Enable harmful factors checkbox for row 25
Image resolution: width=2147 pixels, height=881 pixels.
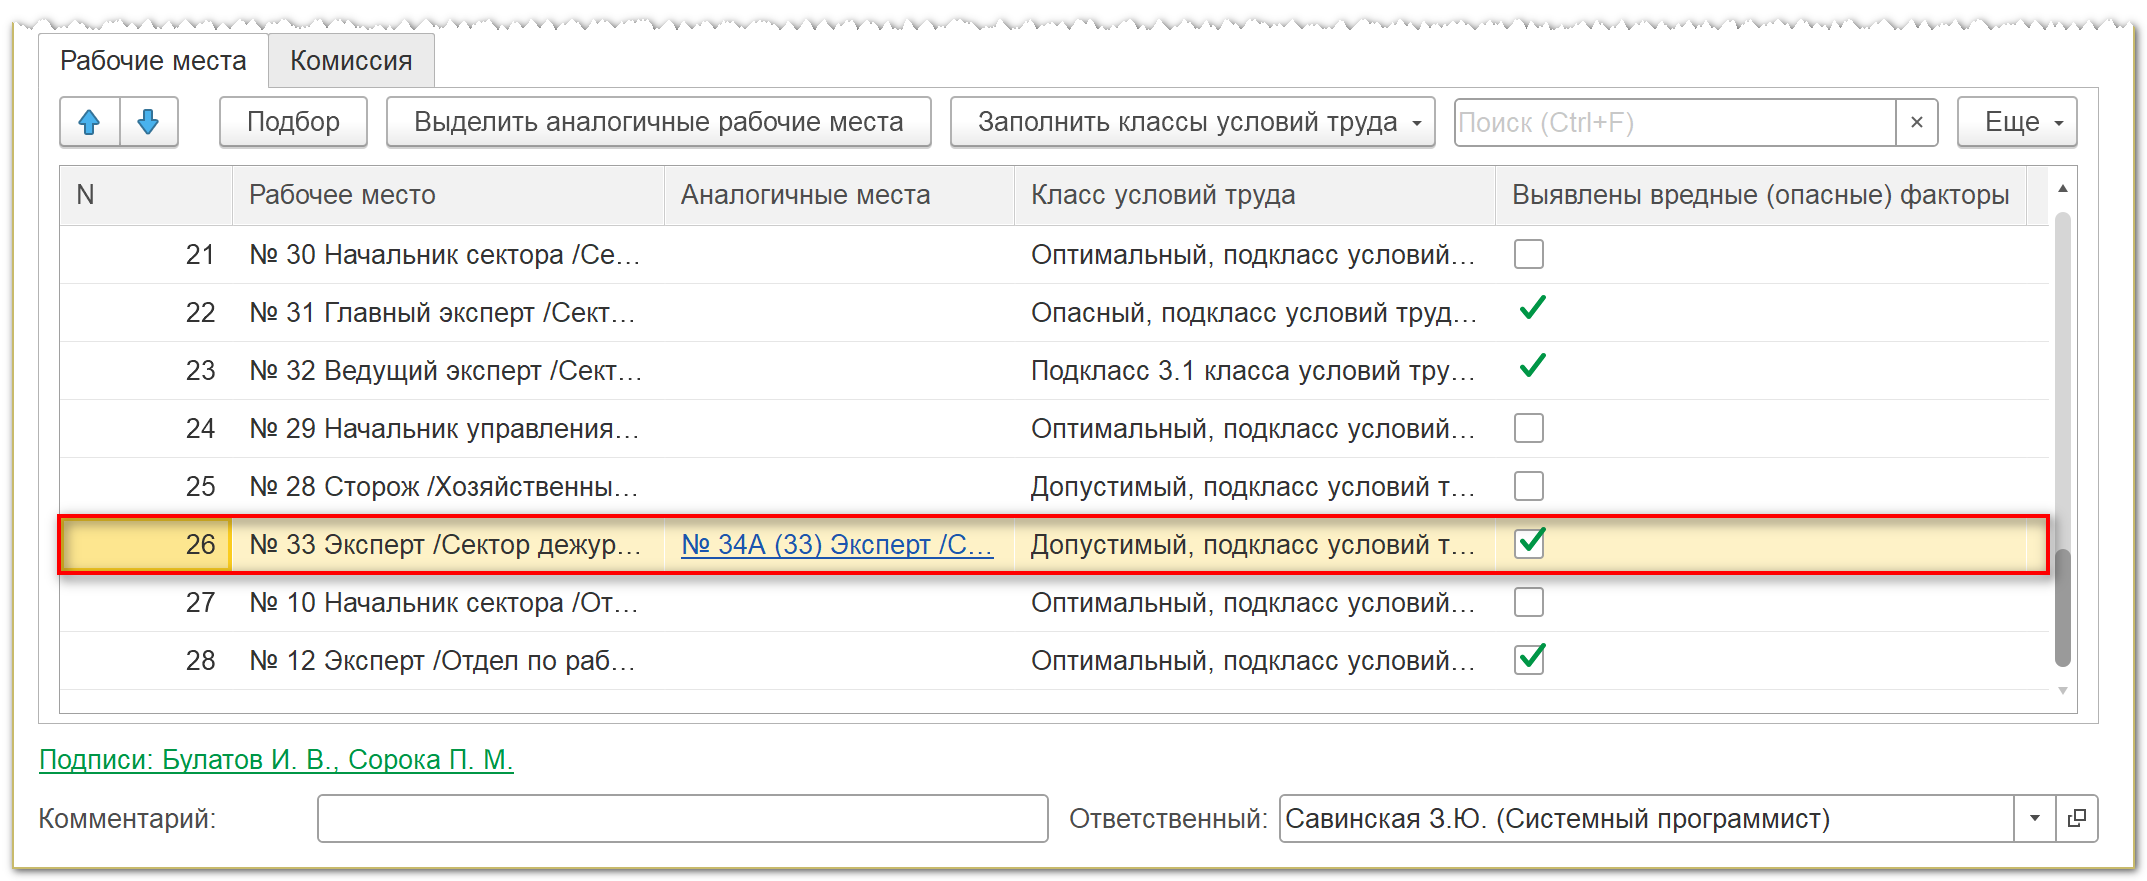pyautogui.click(x=1528, y=486)
